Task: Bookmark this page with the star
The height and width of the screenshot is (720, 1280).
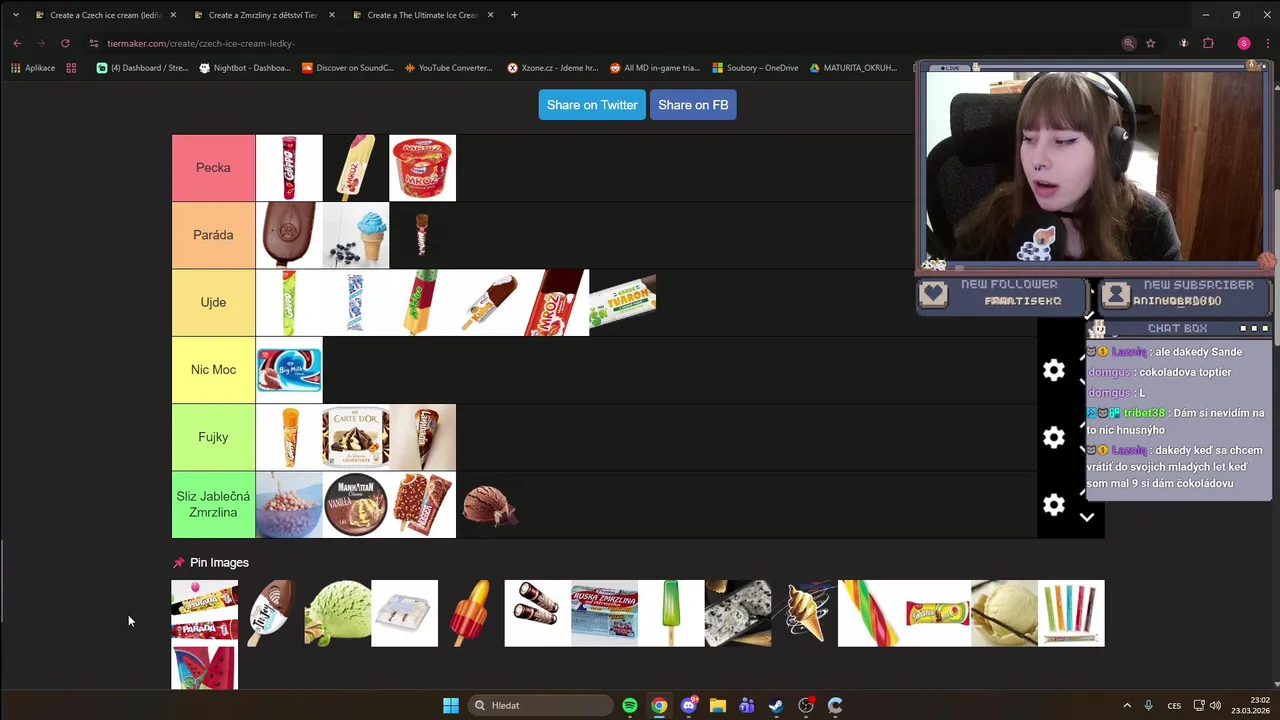Action: 1151,43
